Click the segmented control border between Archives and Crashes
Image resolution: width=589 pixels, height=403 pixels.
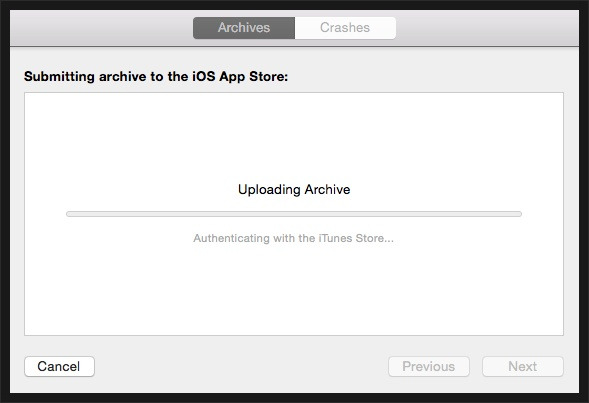pos(295,28)
